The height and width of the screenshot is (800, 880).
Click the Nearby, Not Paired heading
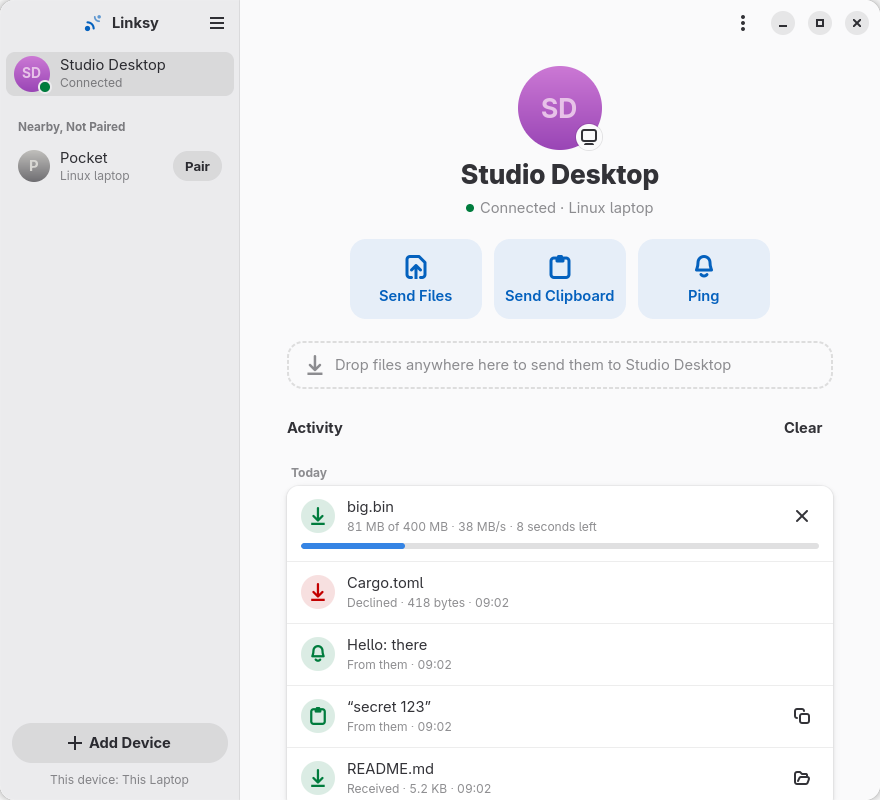click(71, 127)
